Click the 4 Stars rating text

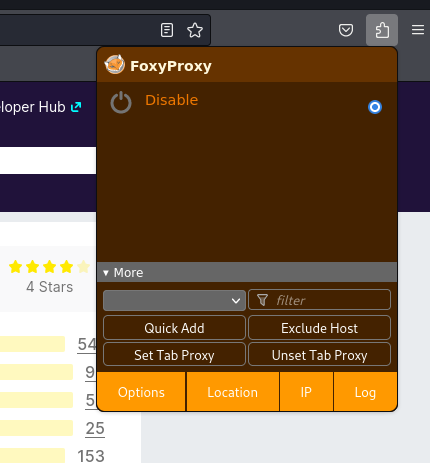tap(50, 287)
